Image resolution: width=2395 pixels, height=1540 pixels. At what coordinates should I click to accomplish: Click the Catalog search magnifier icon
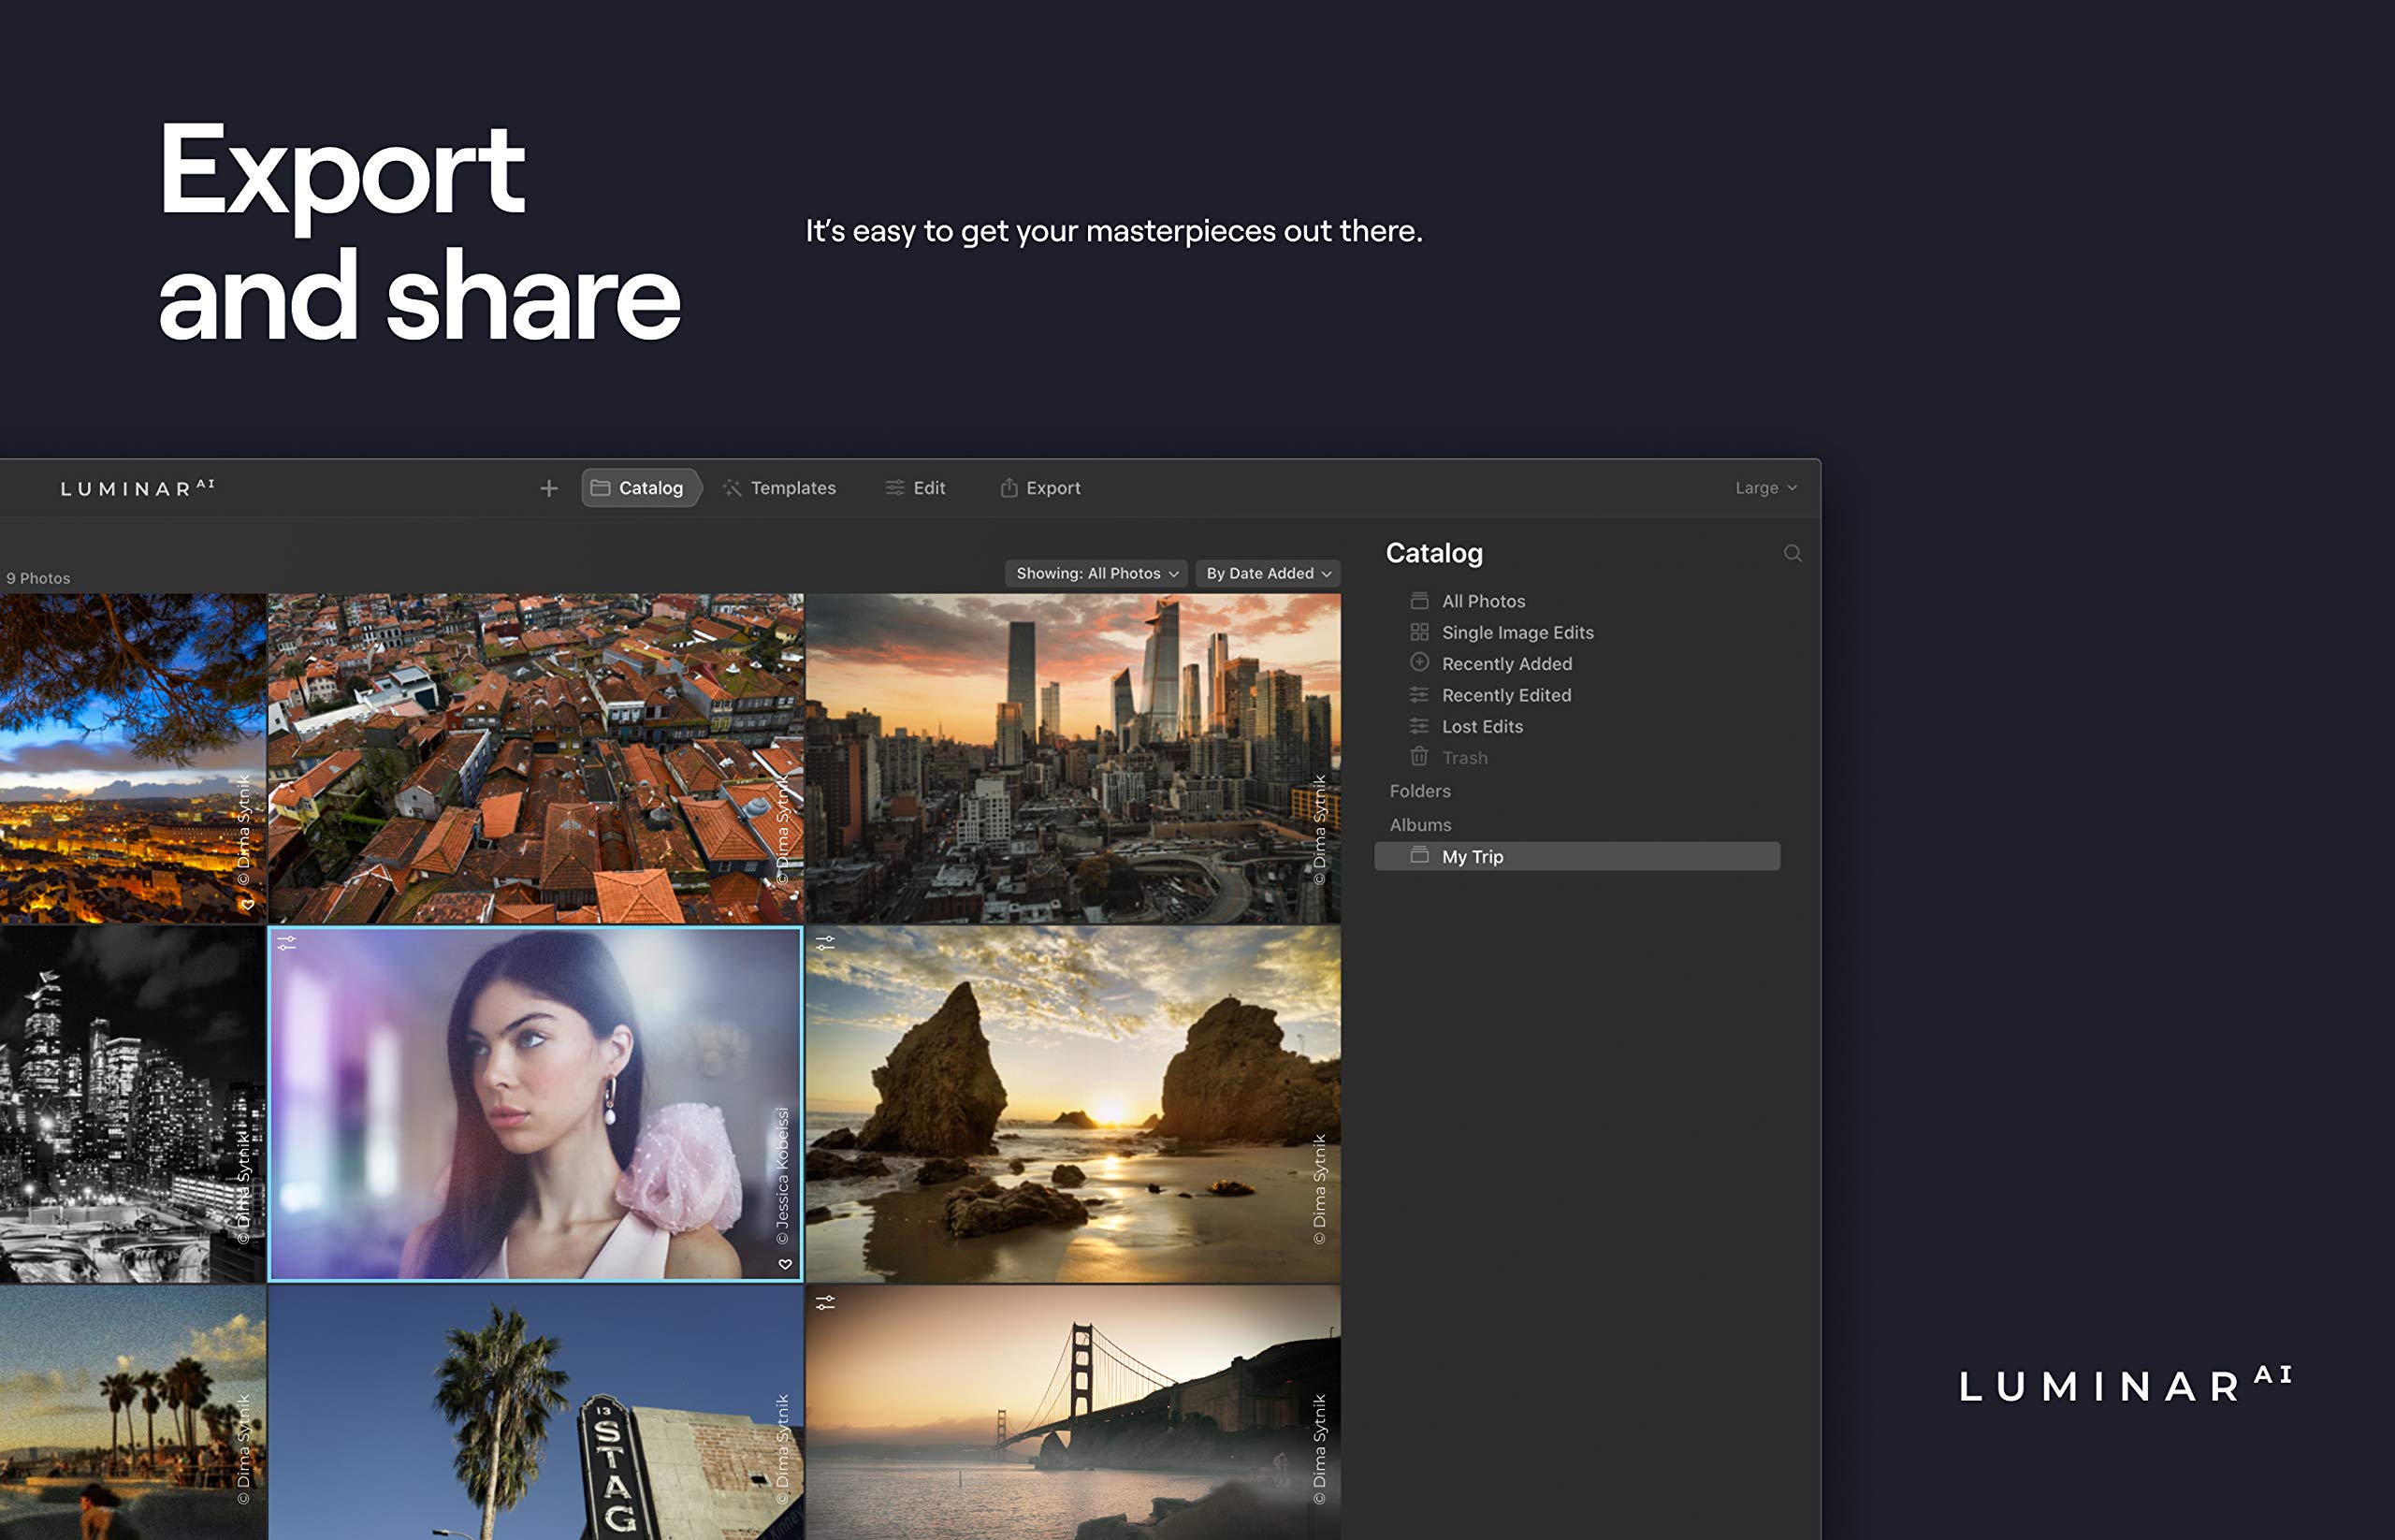[x=1792, y=554]
